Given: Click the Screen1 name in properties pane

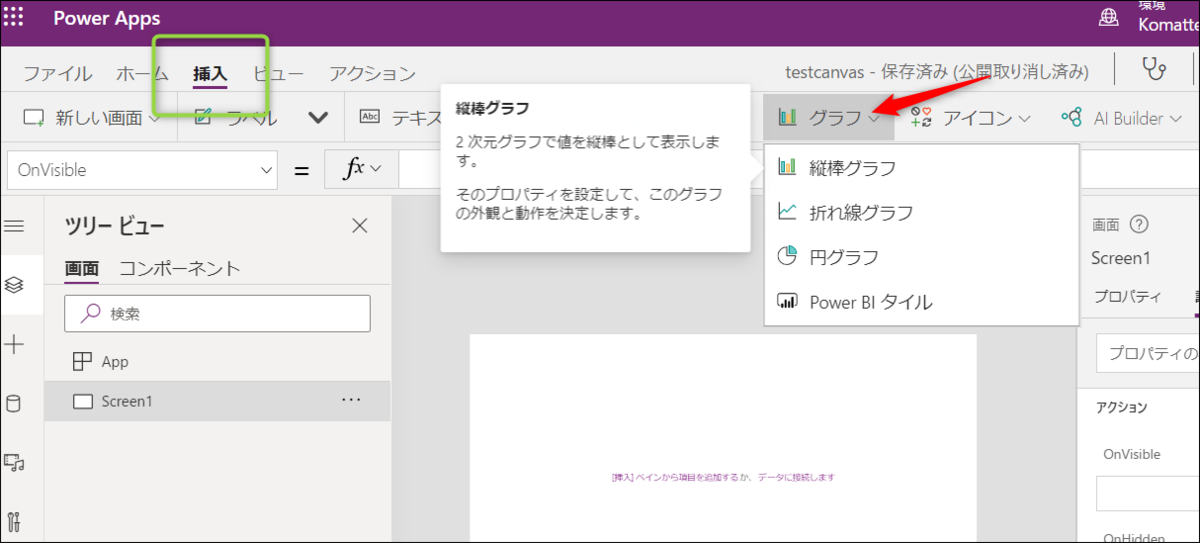Looking at the screenshot, I should (x=1120, y=258).
